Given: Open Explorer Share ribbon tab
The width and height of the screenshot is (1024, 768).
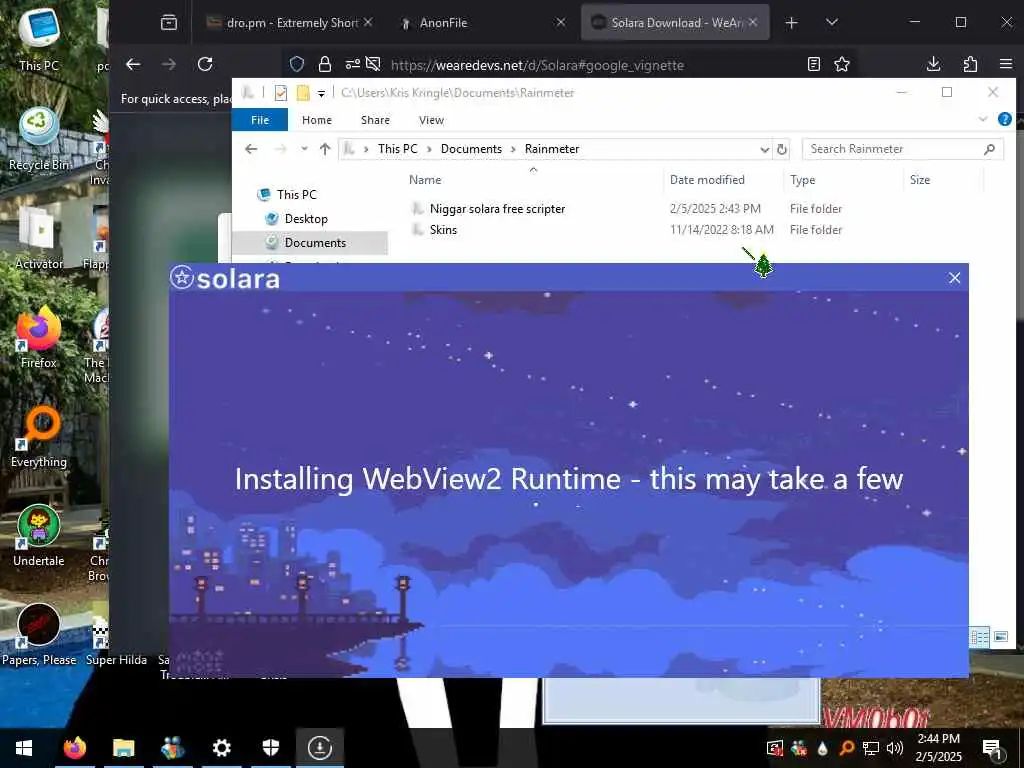Looking at the screenshot, I should pos(375,120).
